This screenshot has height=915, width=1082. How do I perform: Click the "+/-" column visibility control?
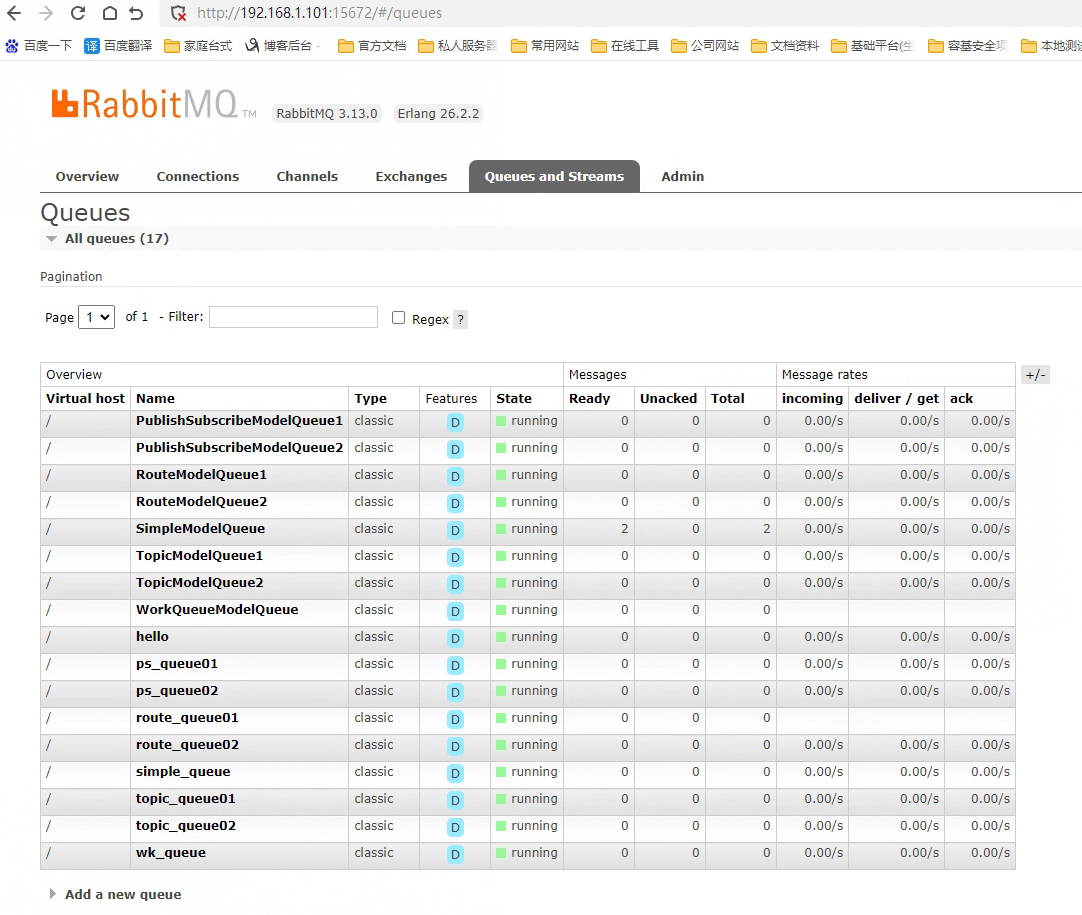1035,374
